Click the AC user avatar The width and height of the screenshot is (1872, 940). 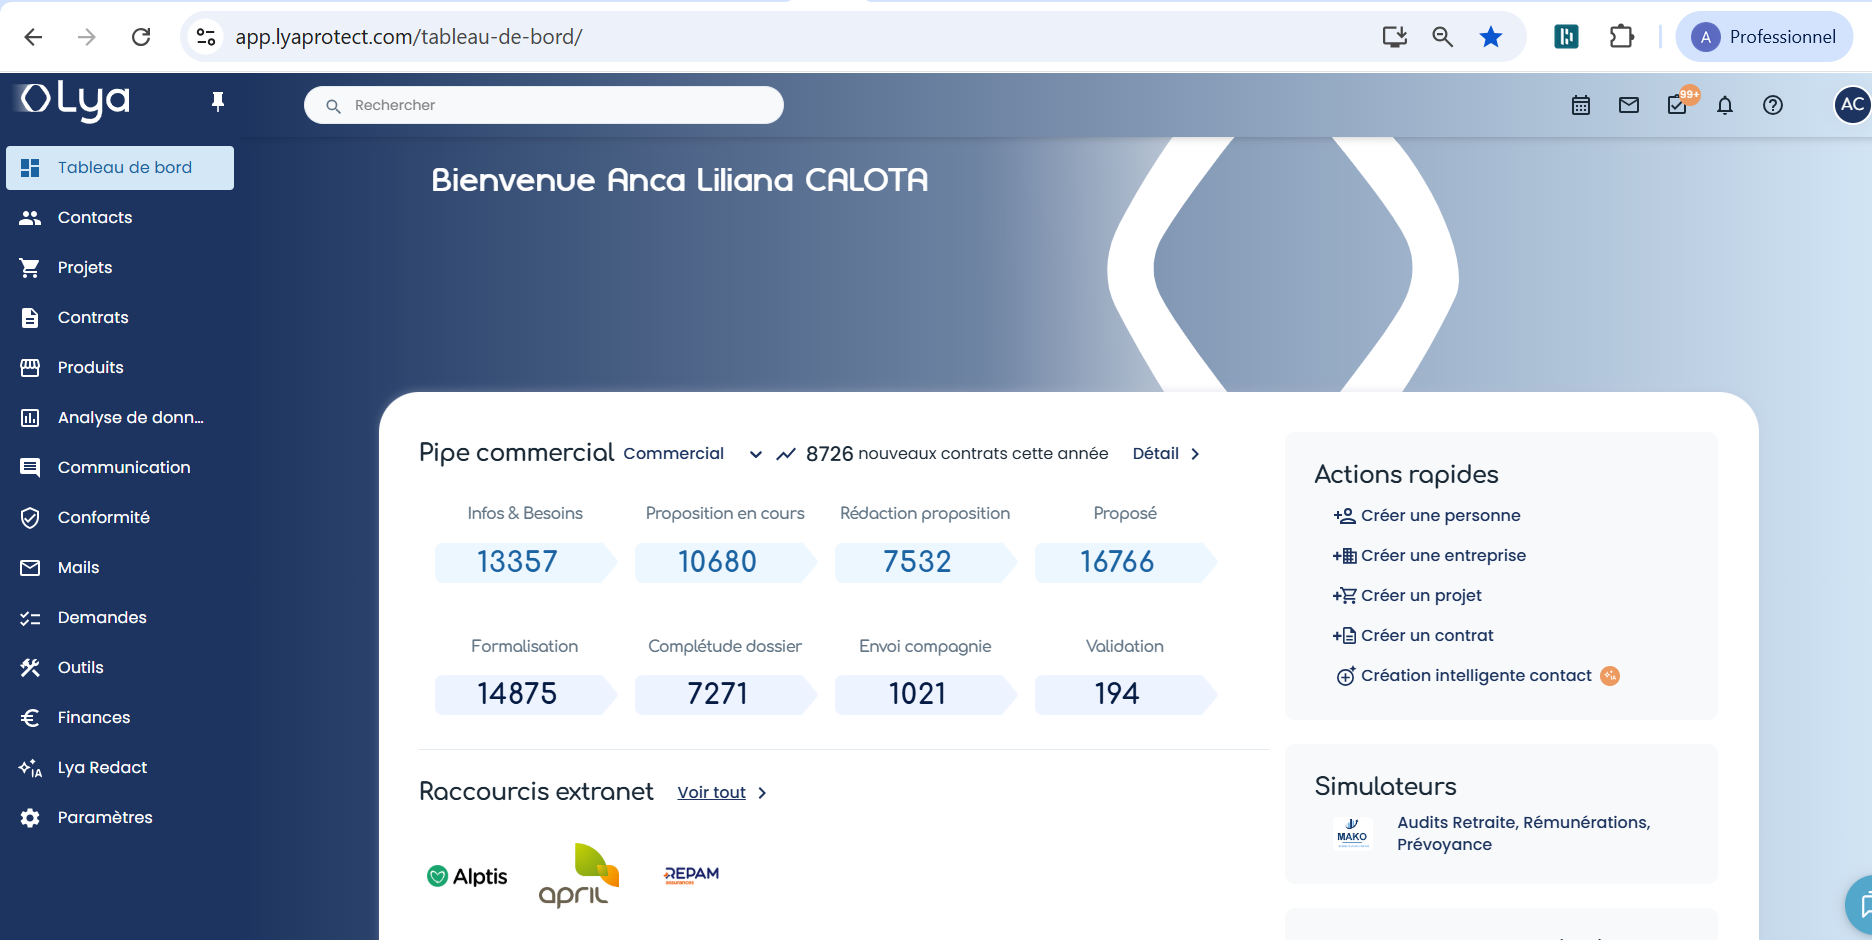(1851, 104)
